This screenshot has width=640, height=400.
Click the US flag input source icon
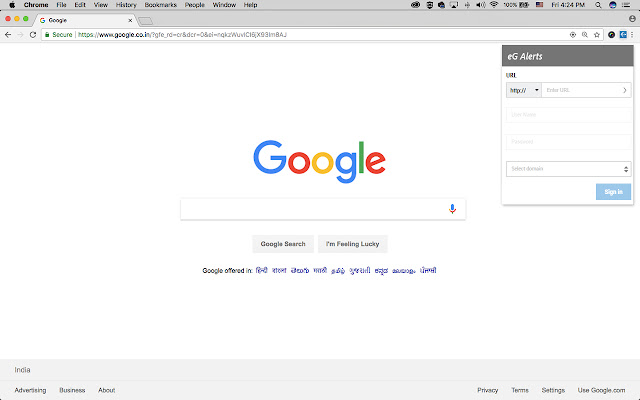pyautogui.click(x=540, y=5)
